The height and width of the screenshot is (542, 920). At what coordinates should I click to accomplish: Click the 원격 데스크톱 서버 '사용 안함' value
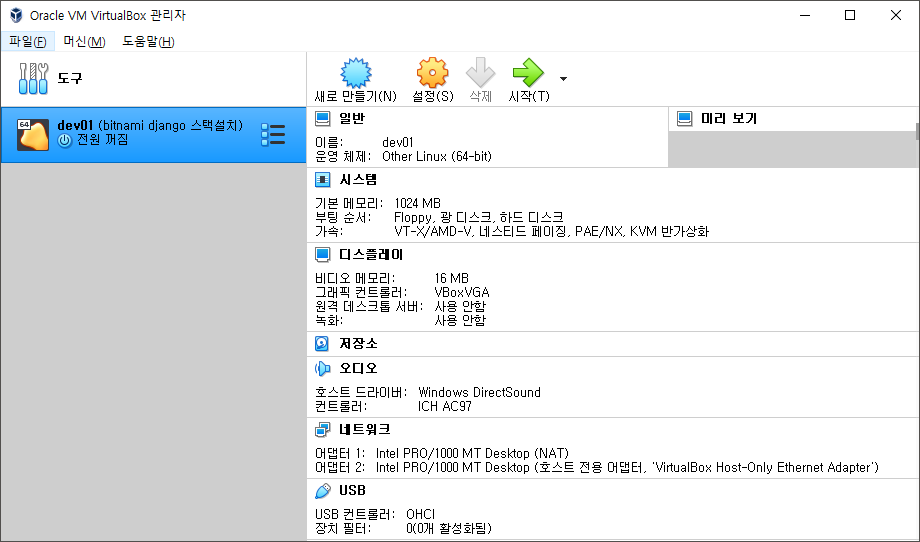460,306
